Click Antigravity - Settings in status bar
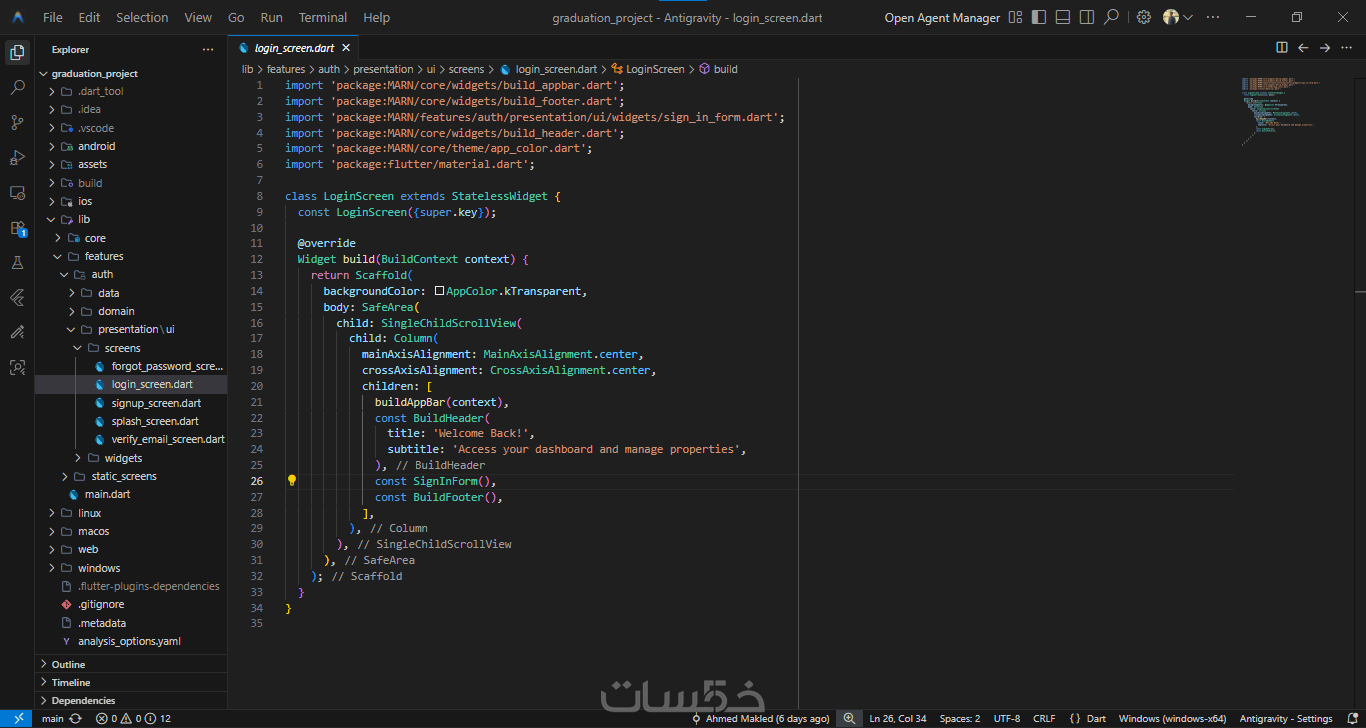Screen dimensions: 1366x728 (x=1286, y=718)
